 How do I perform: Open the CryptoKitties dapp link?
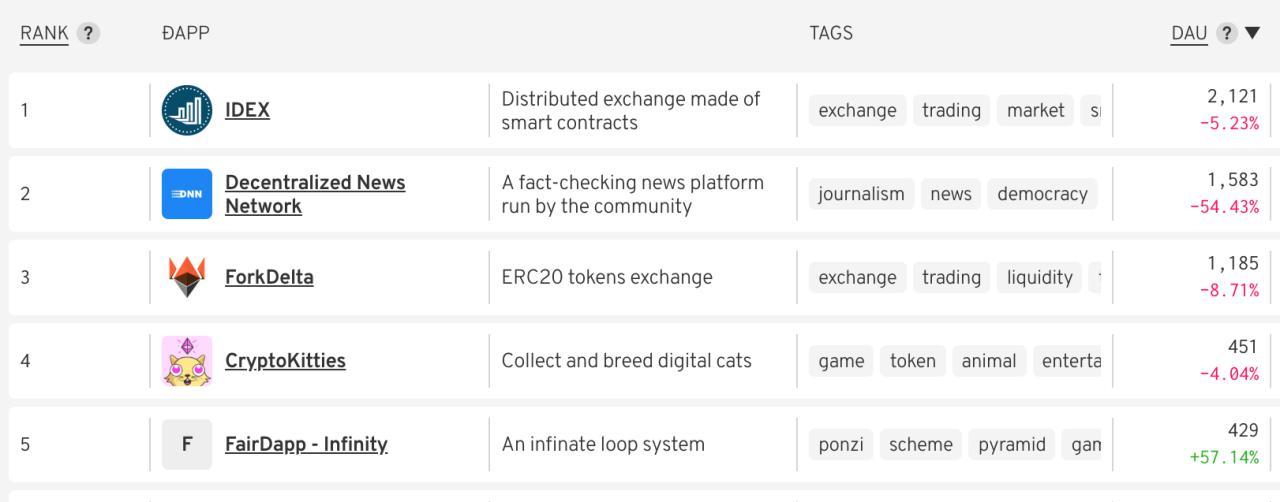pos(285,361)
